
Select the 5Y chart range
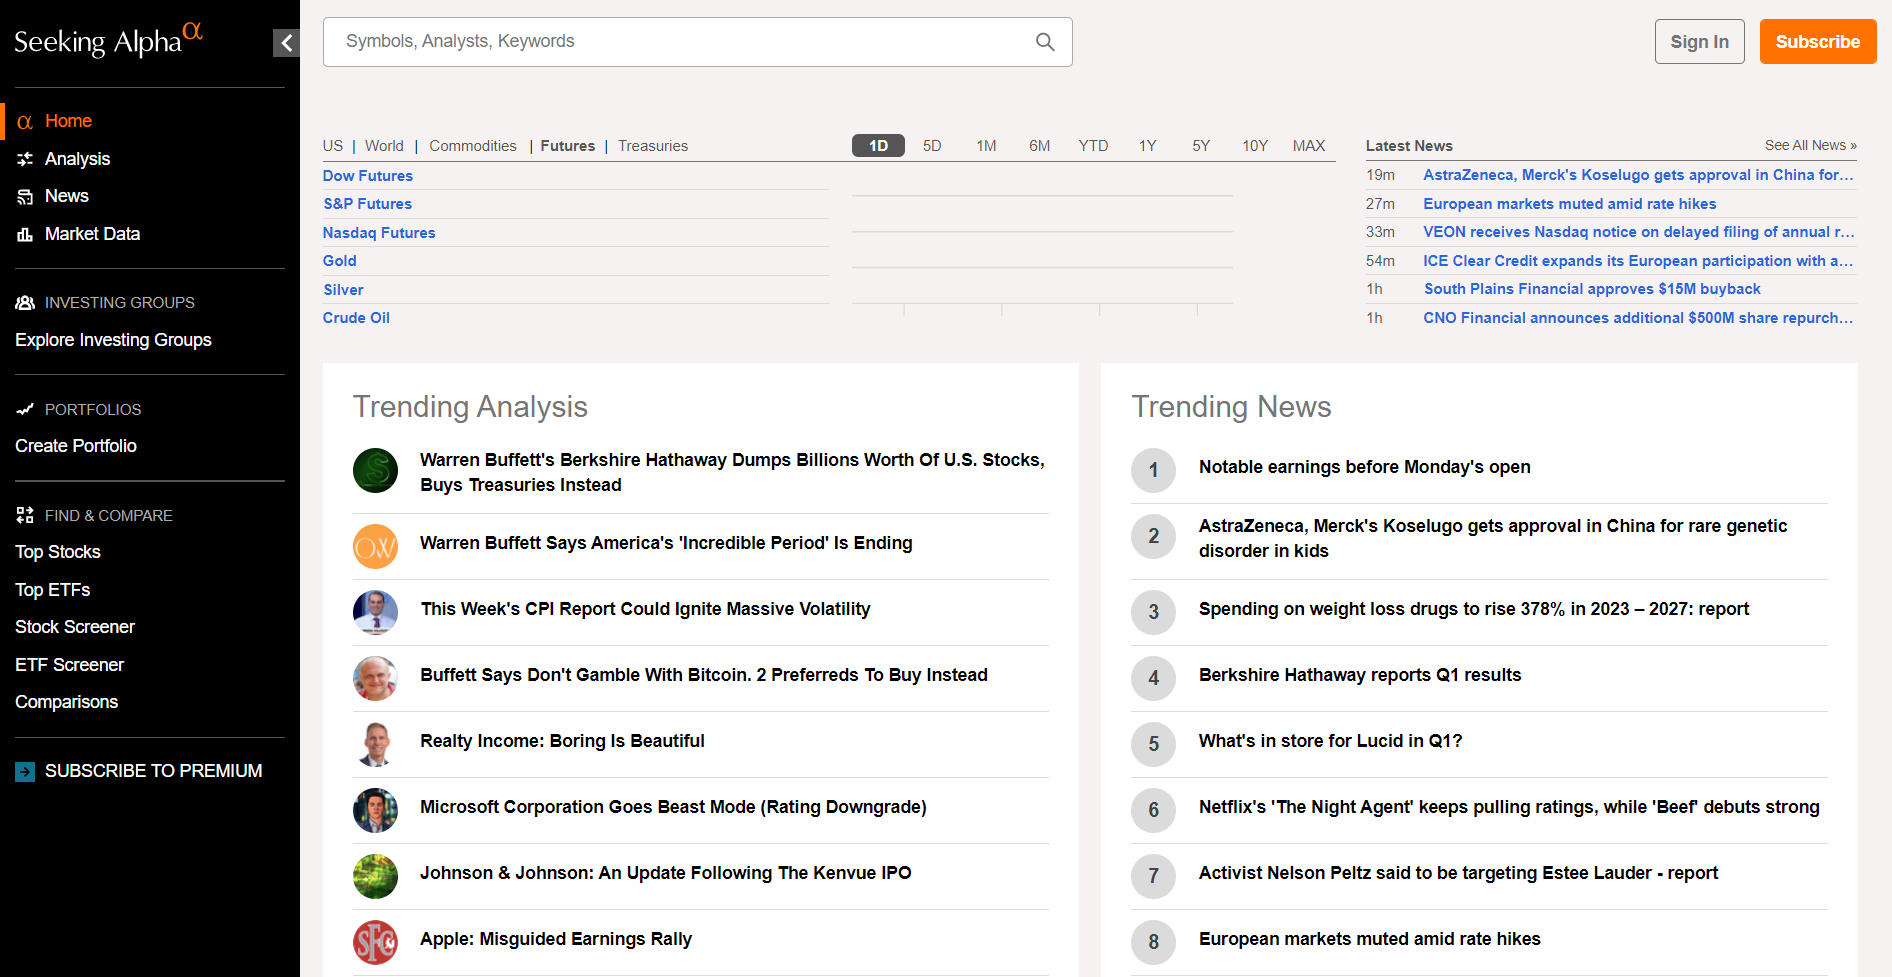[x=1201, y=146]
